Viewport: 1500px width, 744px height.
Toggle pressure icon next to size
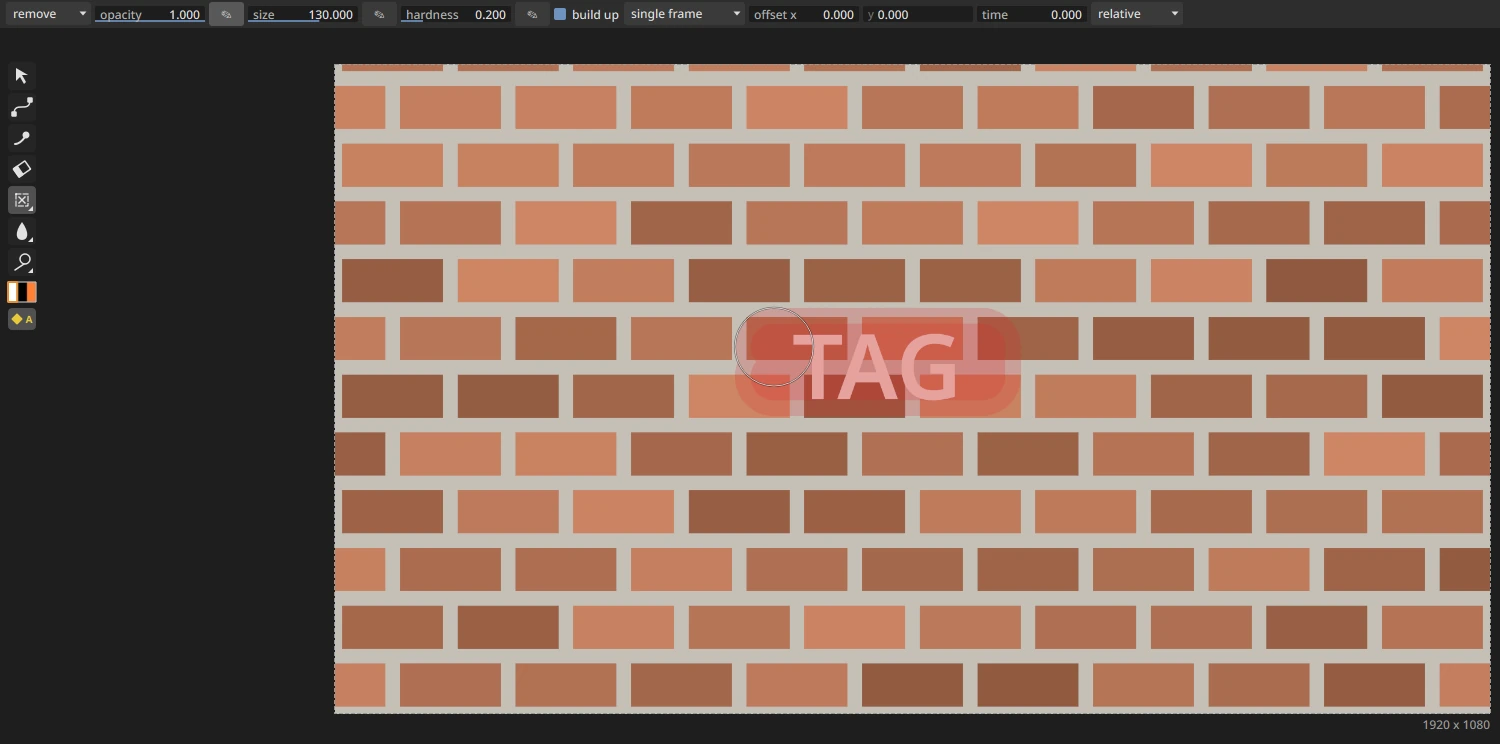[379, 14]
